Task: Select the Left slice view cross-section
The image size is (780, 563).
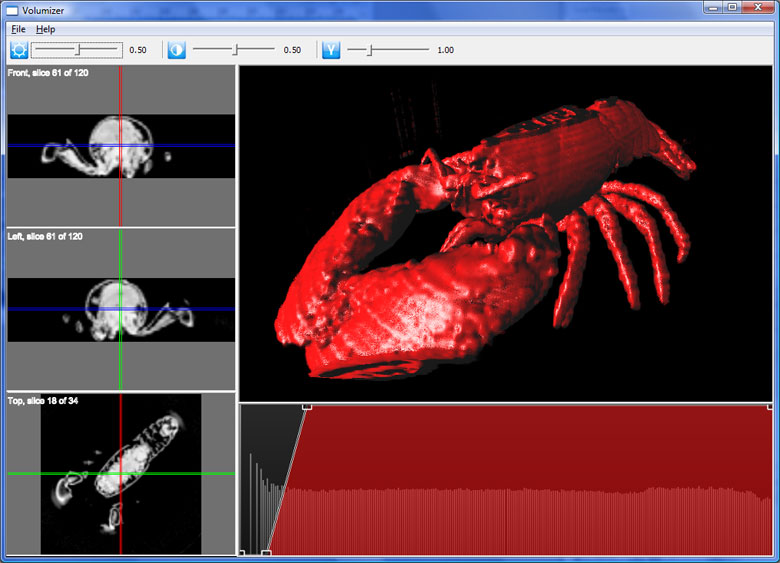Action: pos(120,309)
